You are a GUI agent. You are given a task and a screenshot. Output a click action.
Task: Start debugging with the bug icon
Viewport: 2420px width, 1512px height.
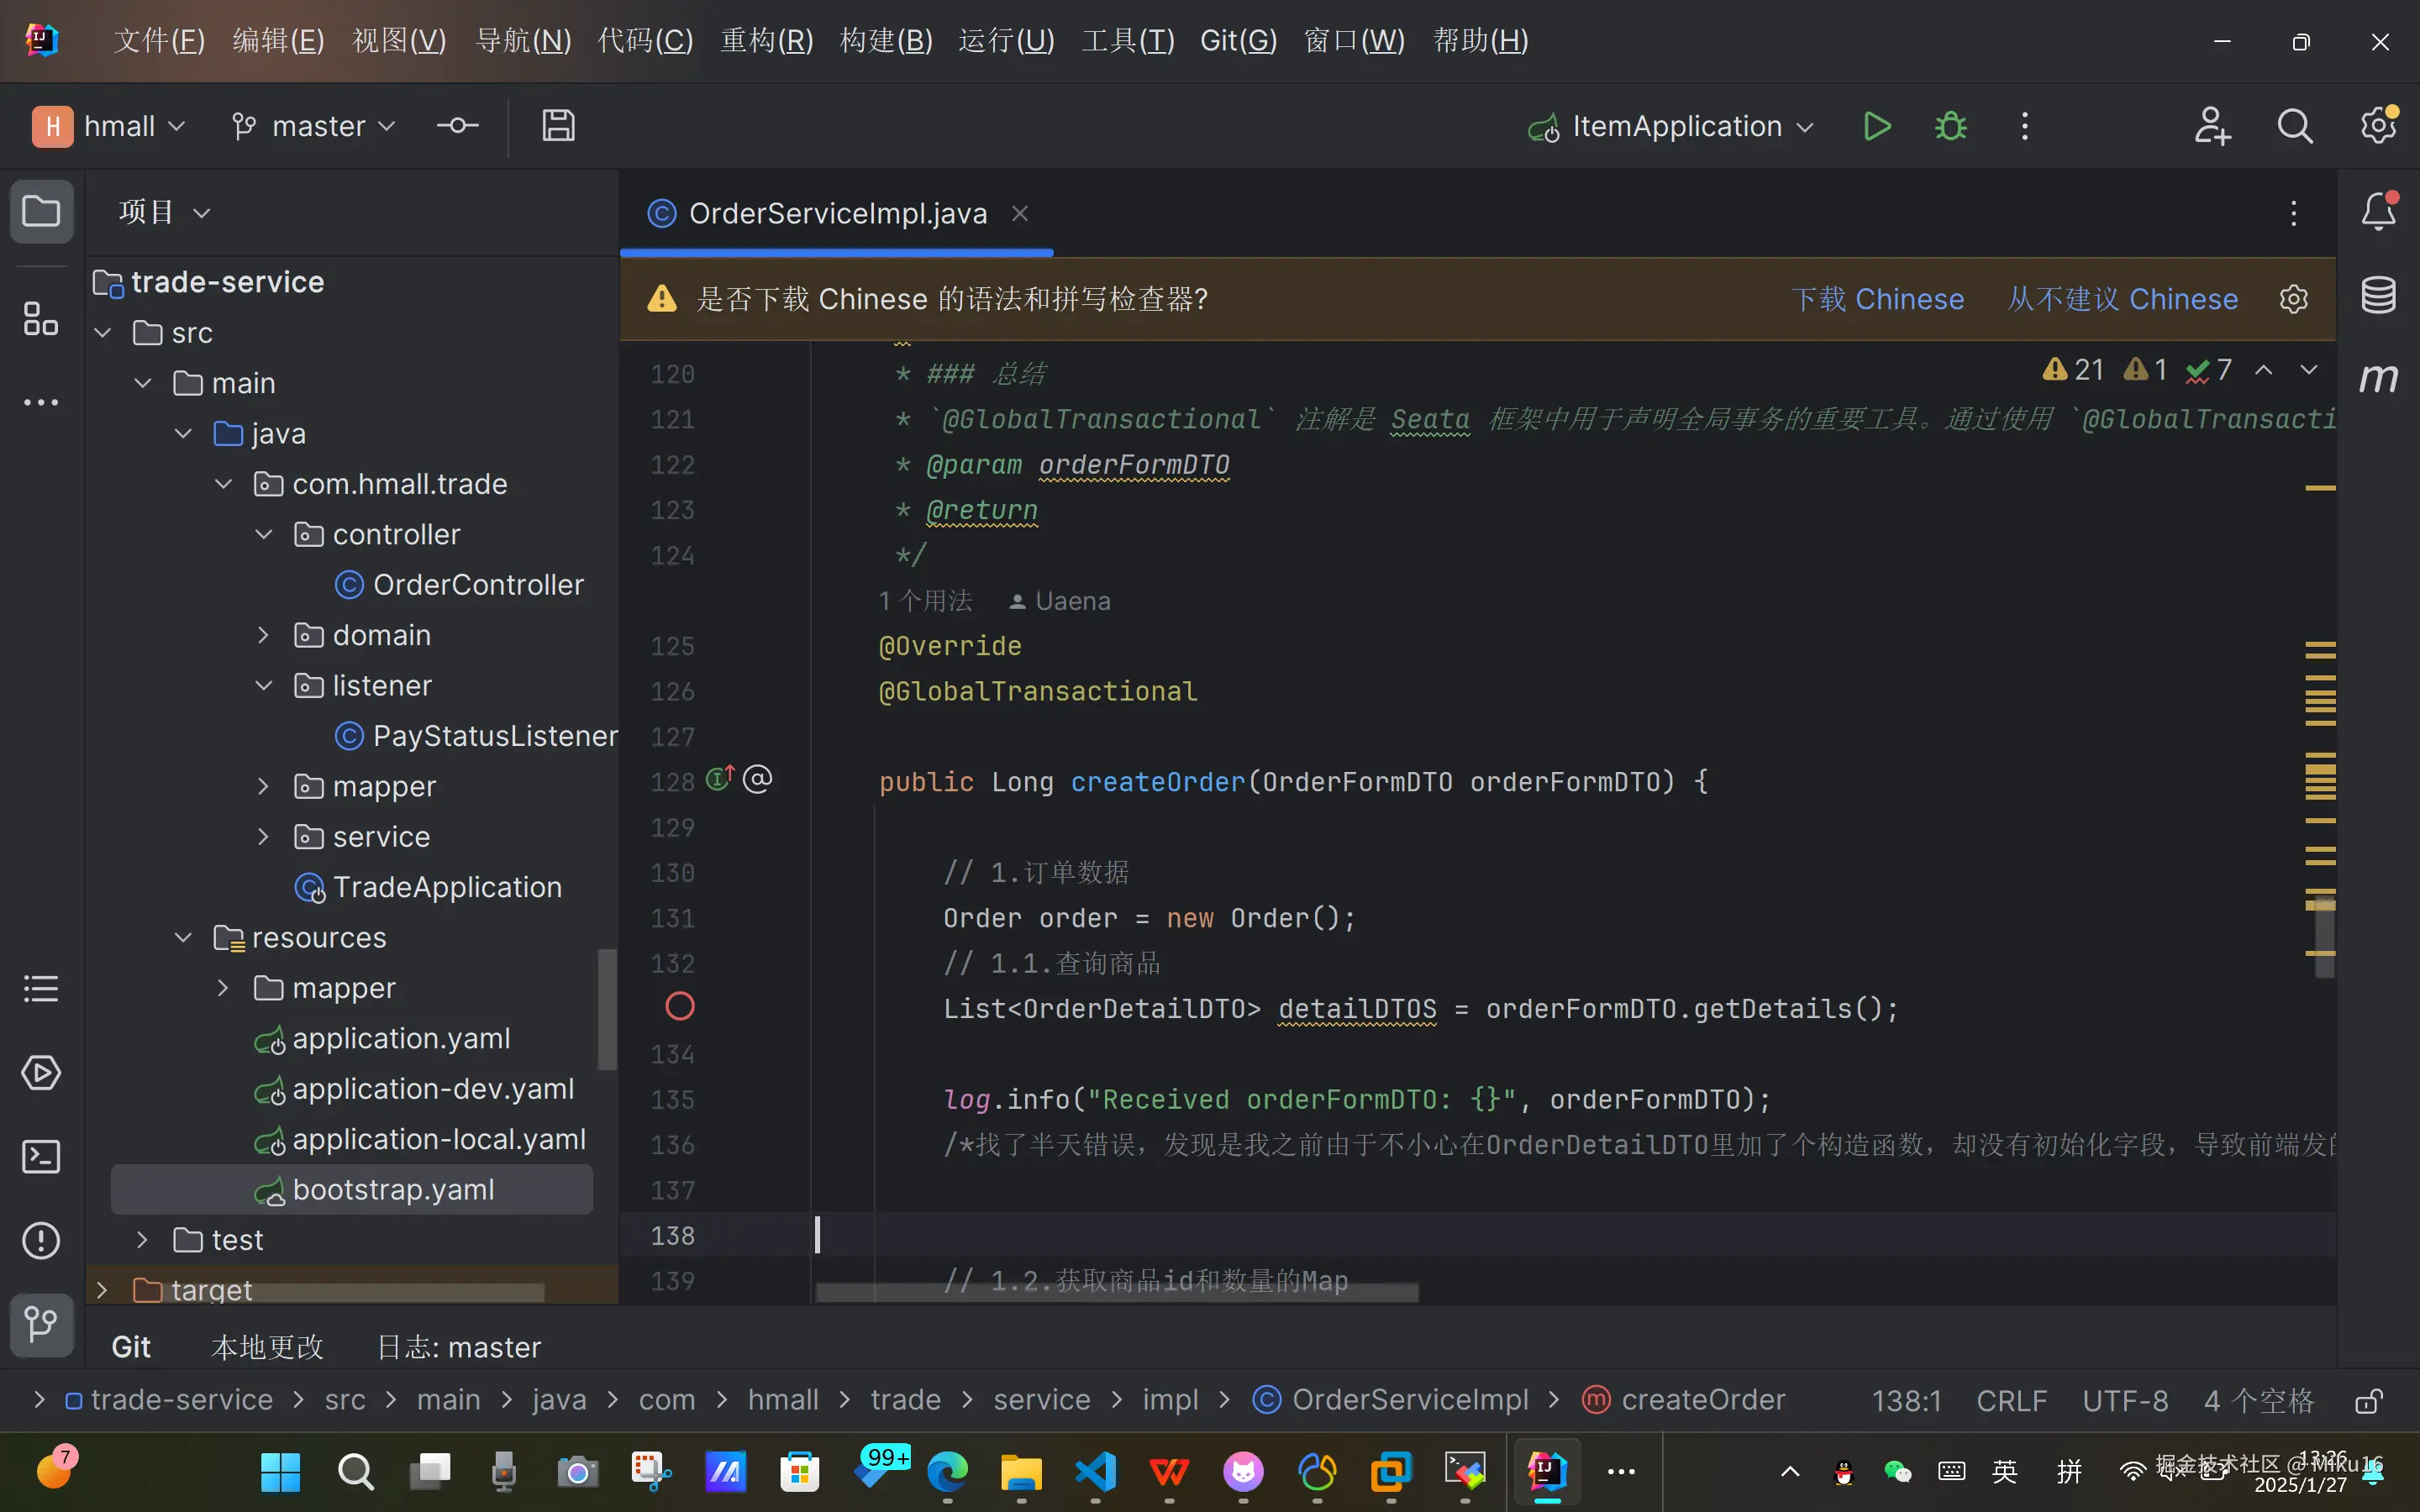1950,127
